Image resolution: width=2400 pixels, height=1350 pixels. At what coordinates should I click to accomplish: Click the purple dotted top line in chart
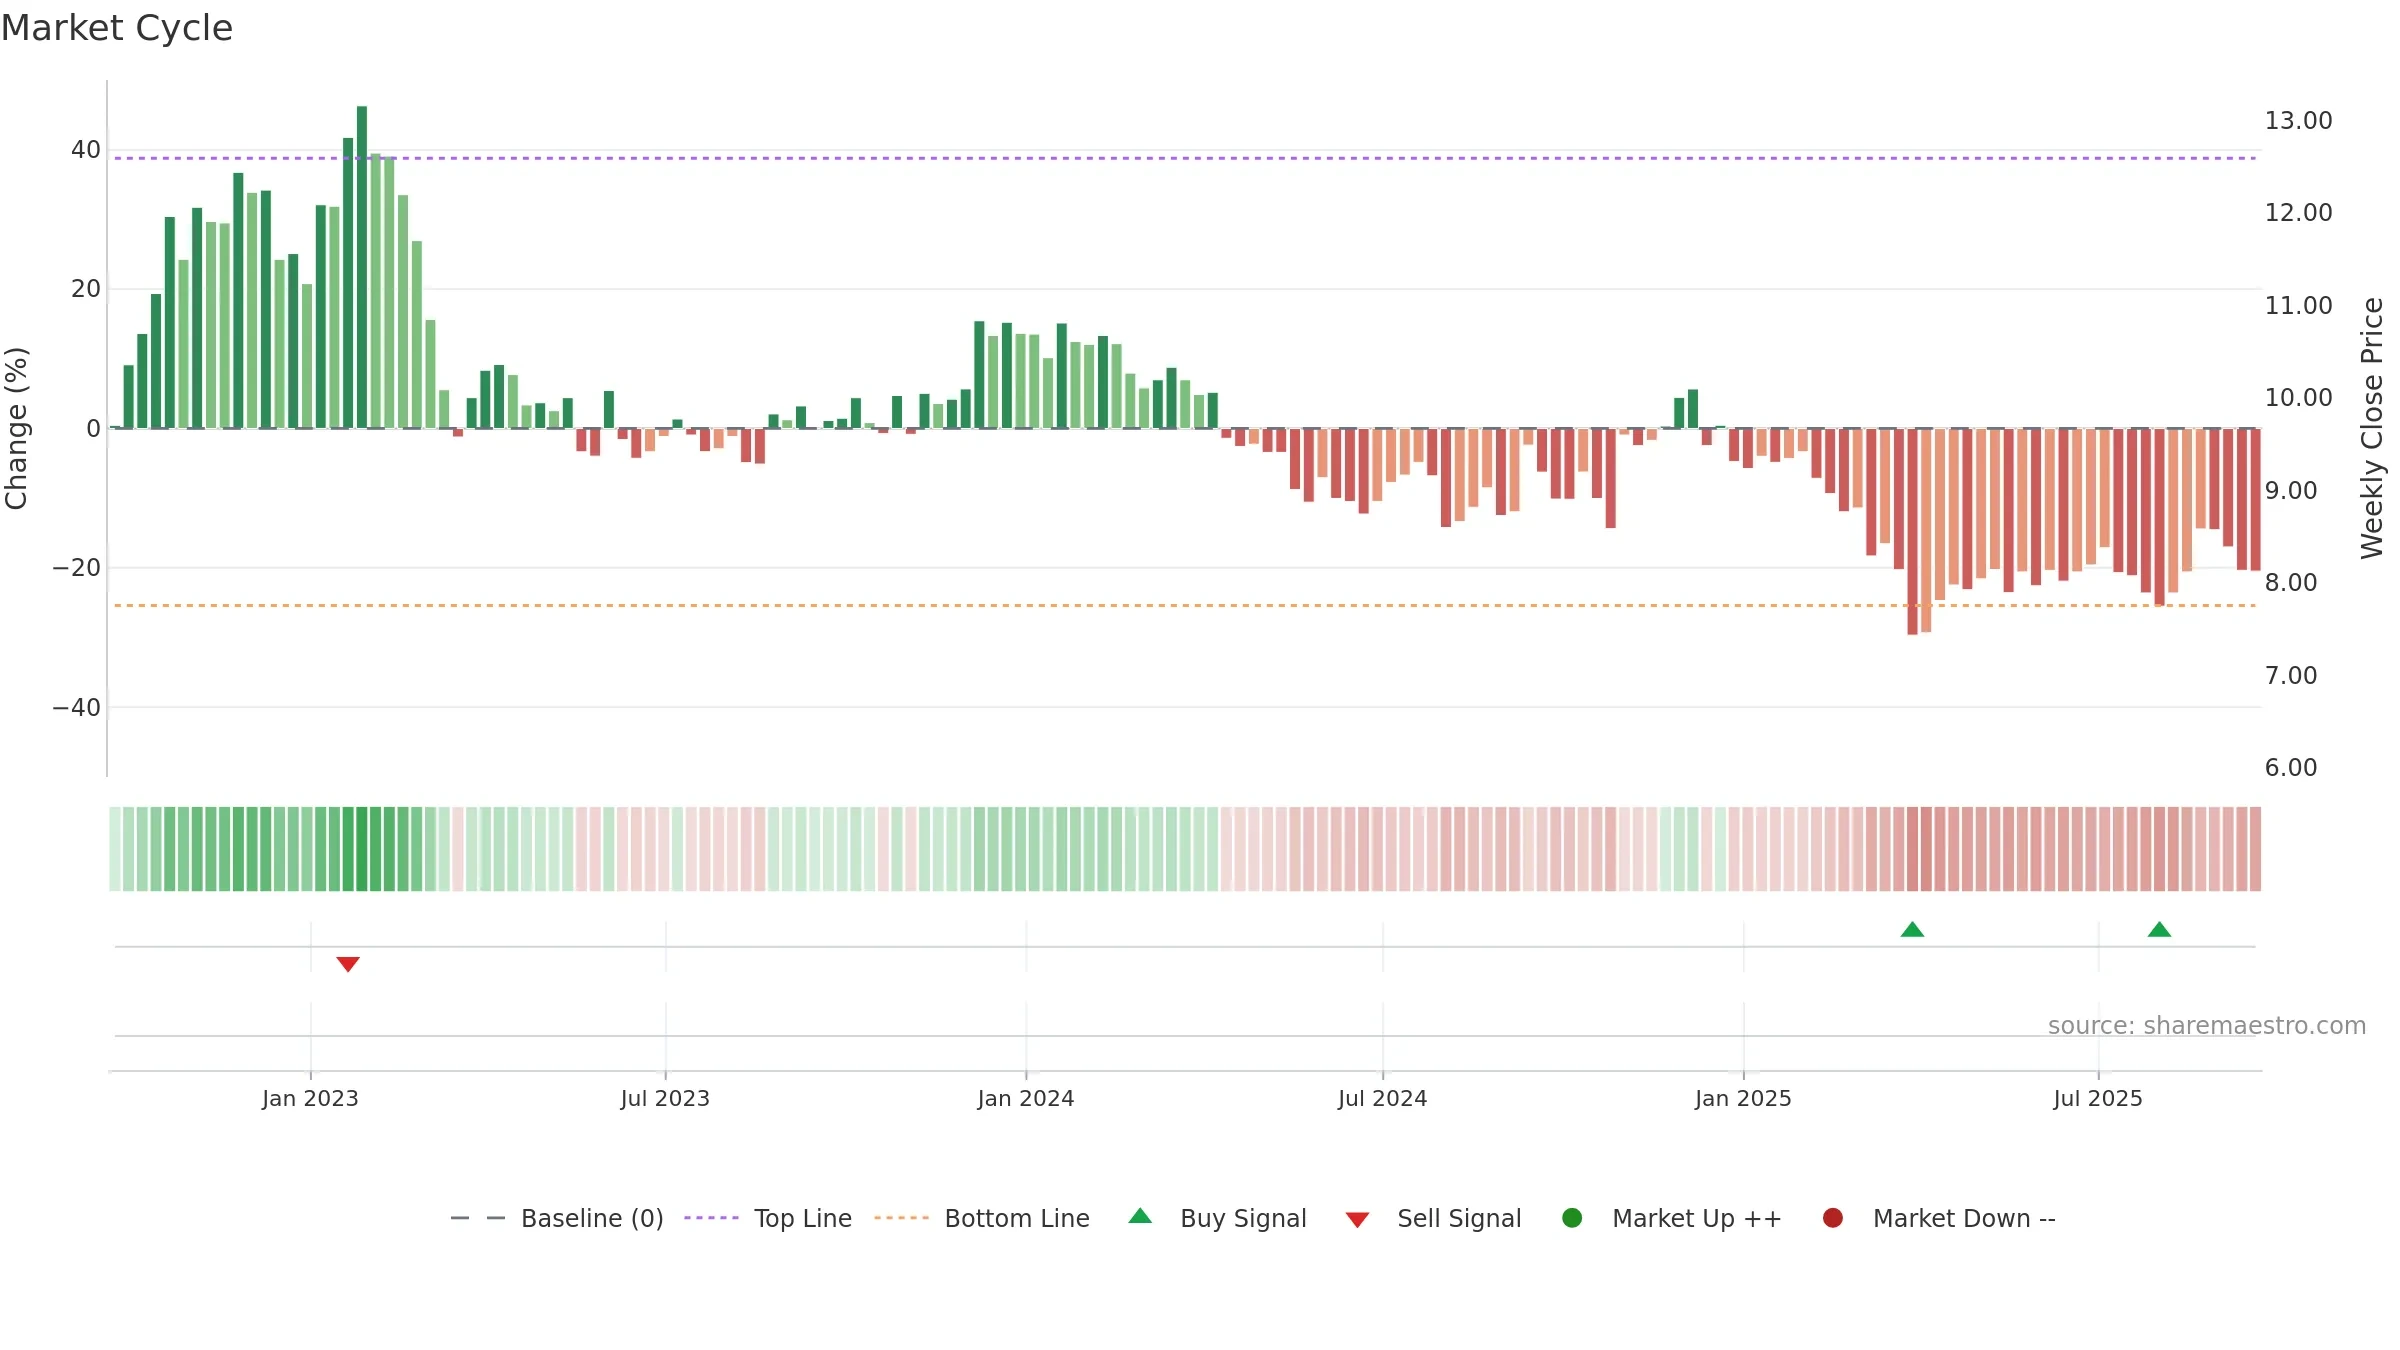[x=1185, y=158]
